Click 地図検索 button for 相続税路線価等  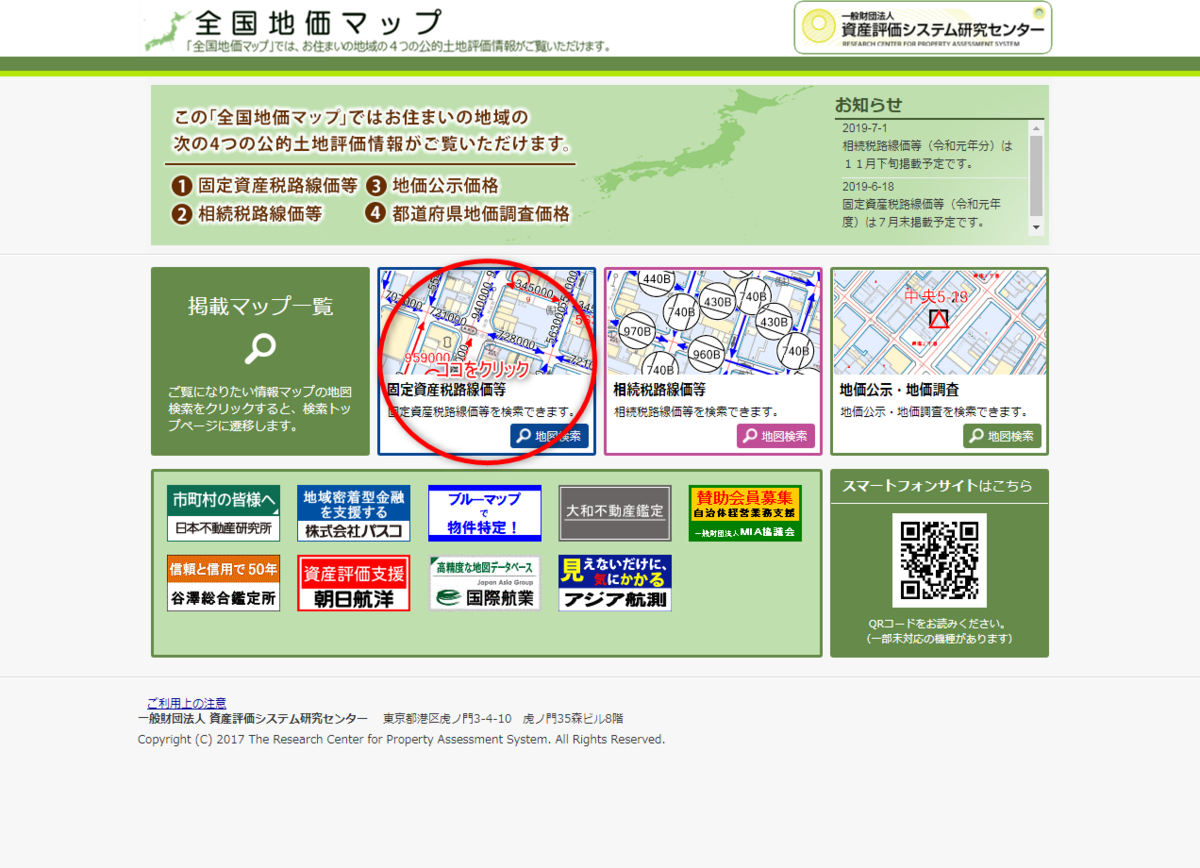coord(776,436)
